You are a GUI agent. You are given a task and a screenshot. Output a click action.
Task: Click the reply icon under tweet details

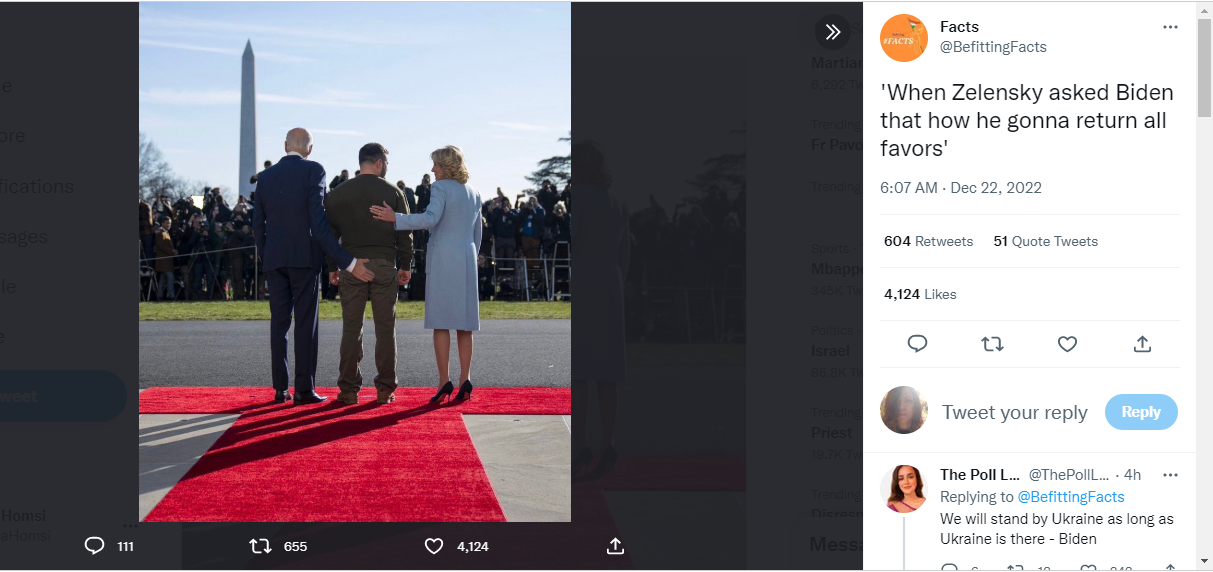tap(917, 344)
